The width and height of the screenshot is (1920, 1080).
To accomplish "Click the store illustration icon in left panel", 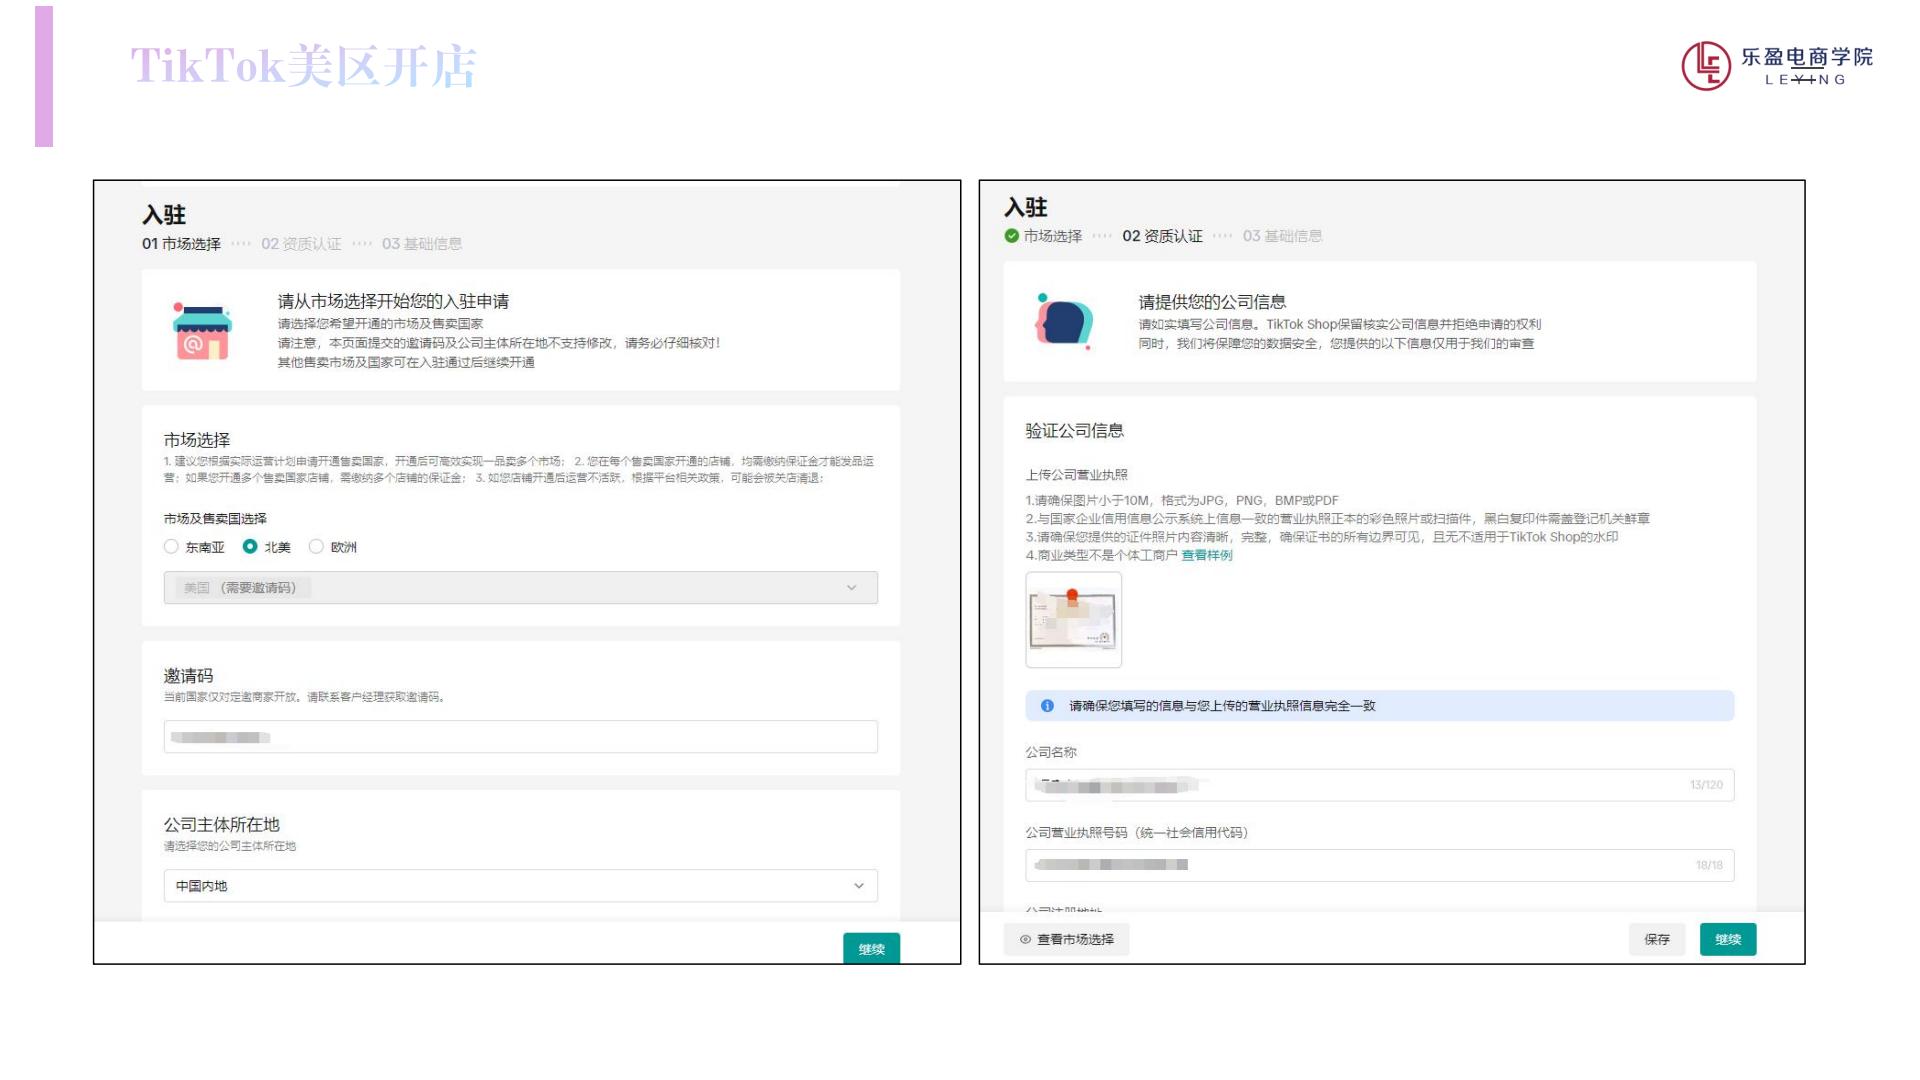I will coord(202,331).
